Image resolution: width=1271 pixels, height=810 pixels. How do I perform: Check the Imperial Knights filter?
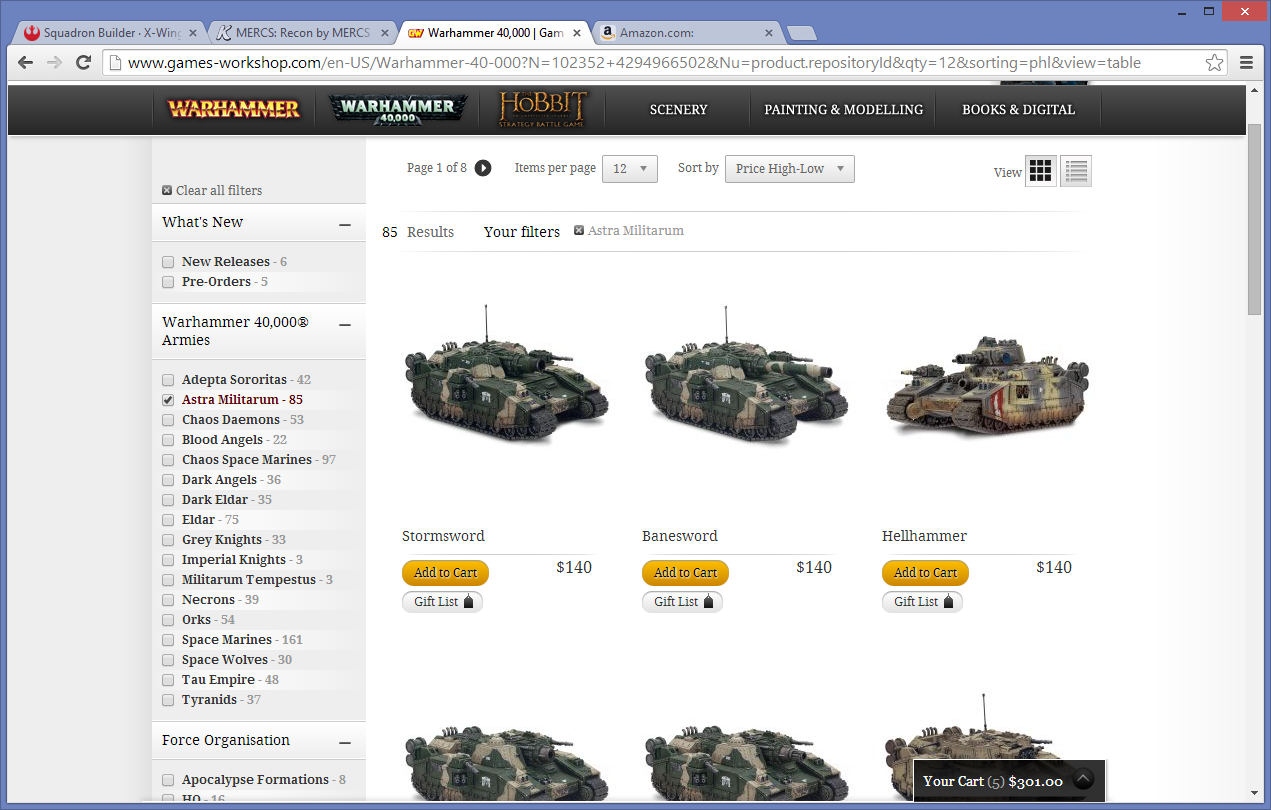click(x=168, y=560)
